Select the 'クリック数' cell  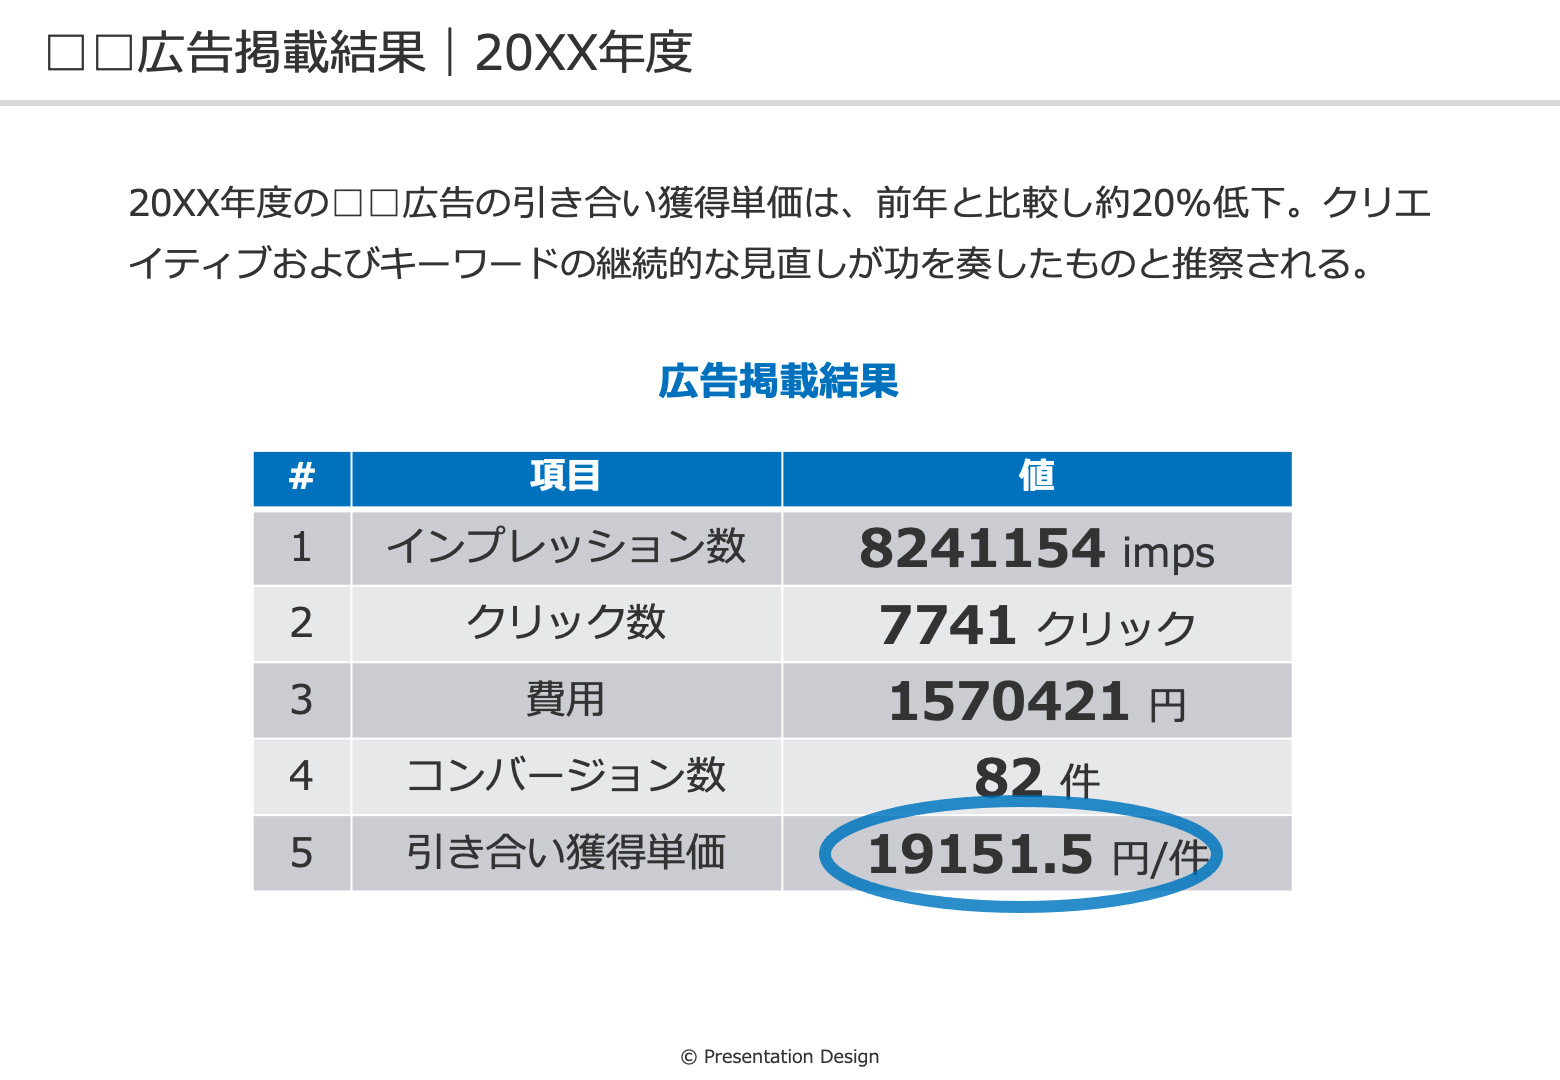pos(566,624)
